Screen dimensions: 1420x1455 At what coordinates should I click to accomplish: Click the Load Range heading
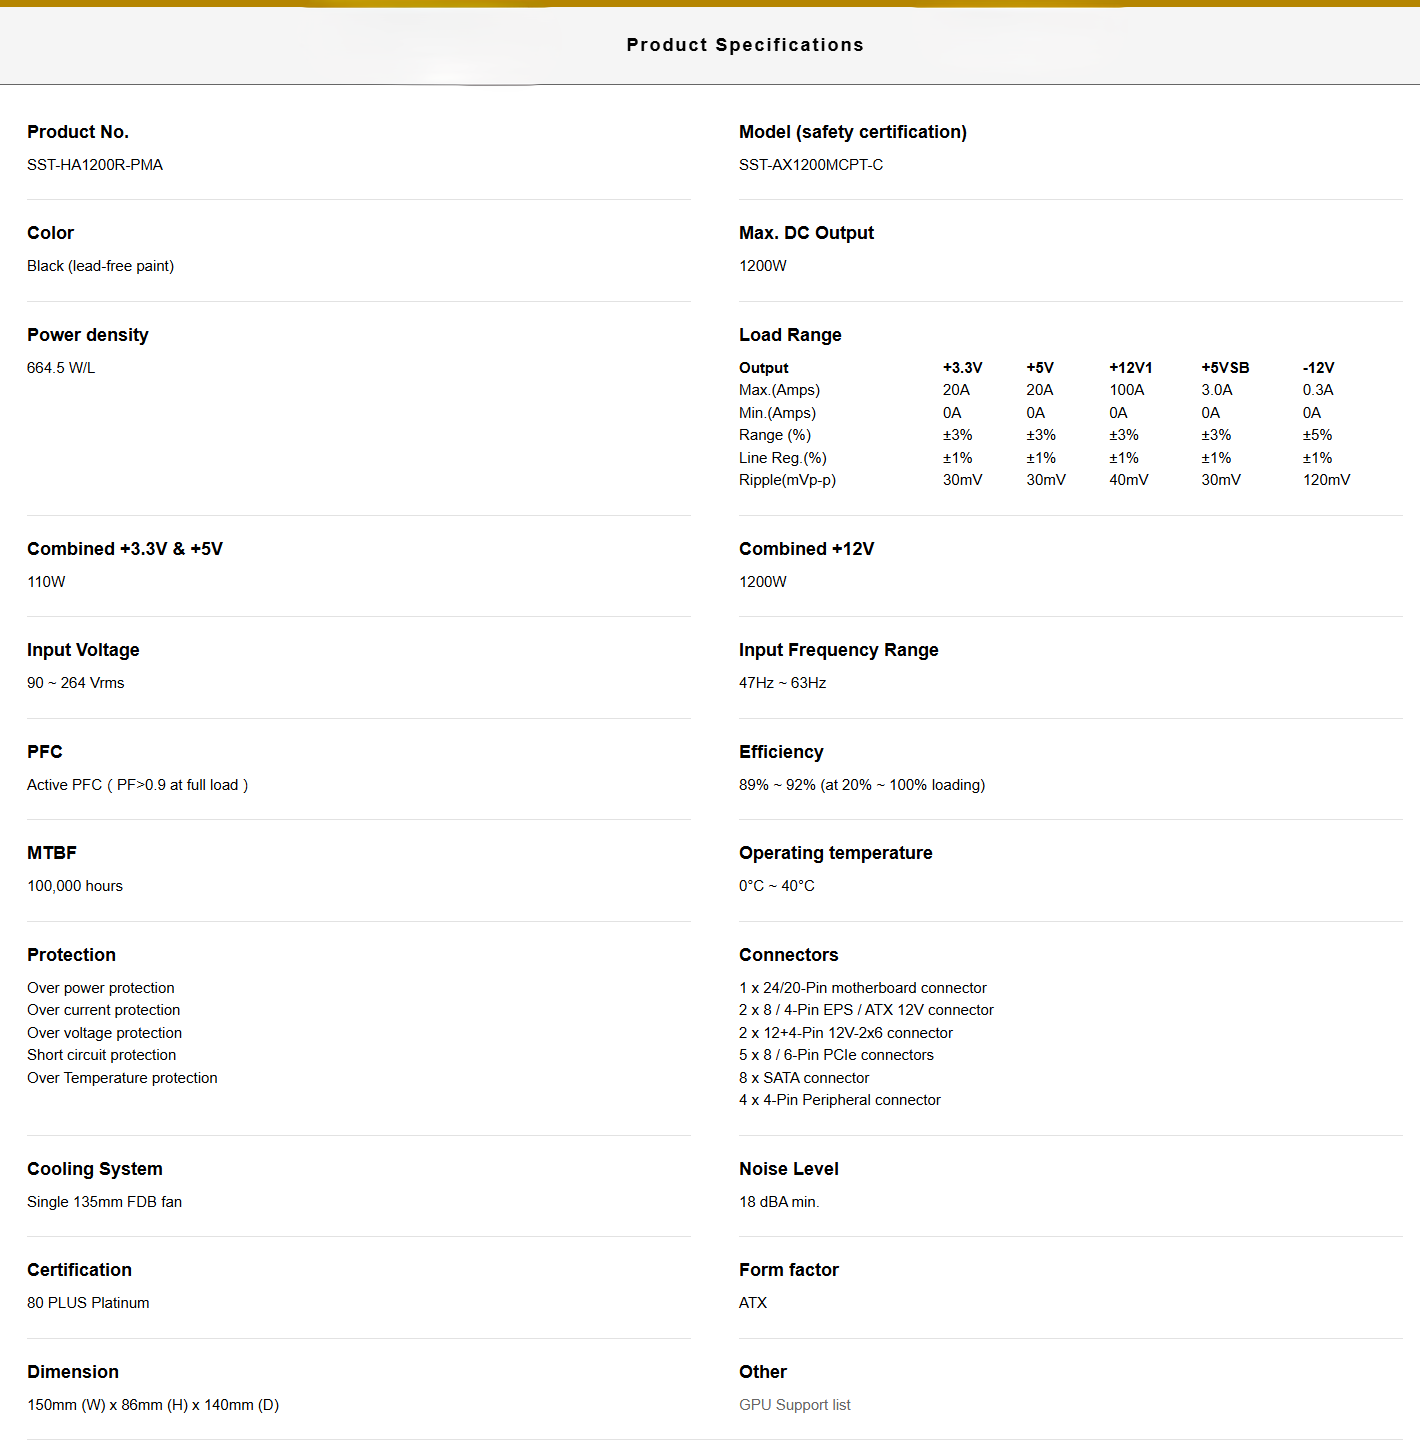pos(790,335)
